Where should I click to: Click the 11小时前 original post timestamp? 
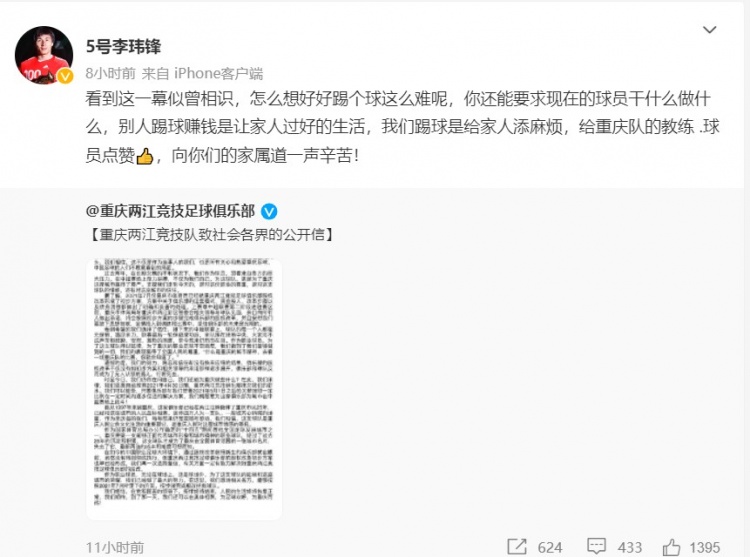pos(115,547)
